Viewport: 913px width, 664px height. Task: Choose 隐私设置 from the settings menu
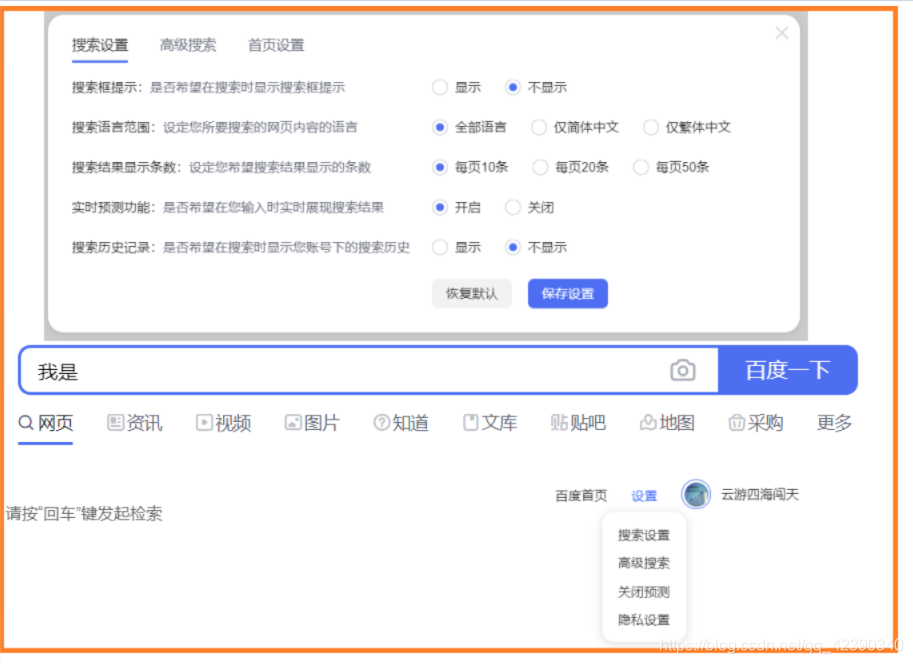click(643, 620)
